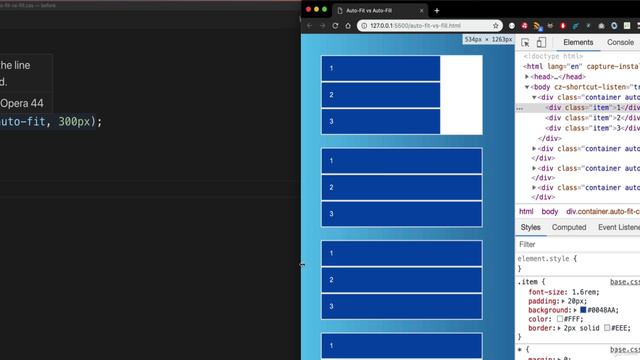Click the white round face extension icon

[x=512, y=26]
